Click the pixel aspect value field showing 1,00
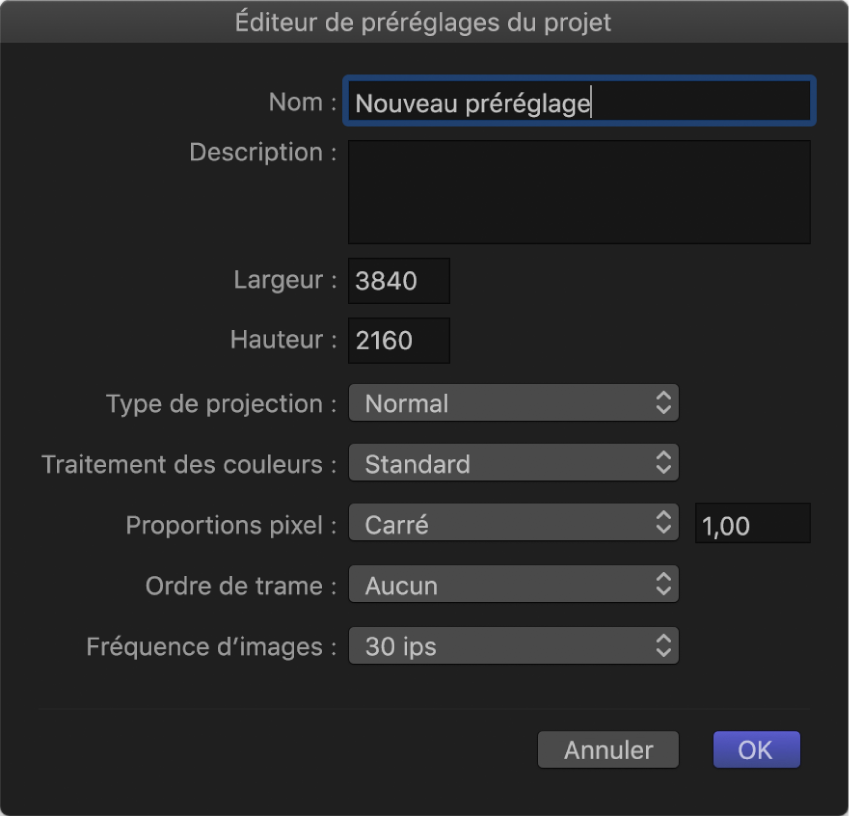This screenshot has width=849, height=817. tap(752, 524)
